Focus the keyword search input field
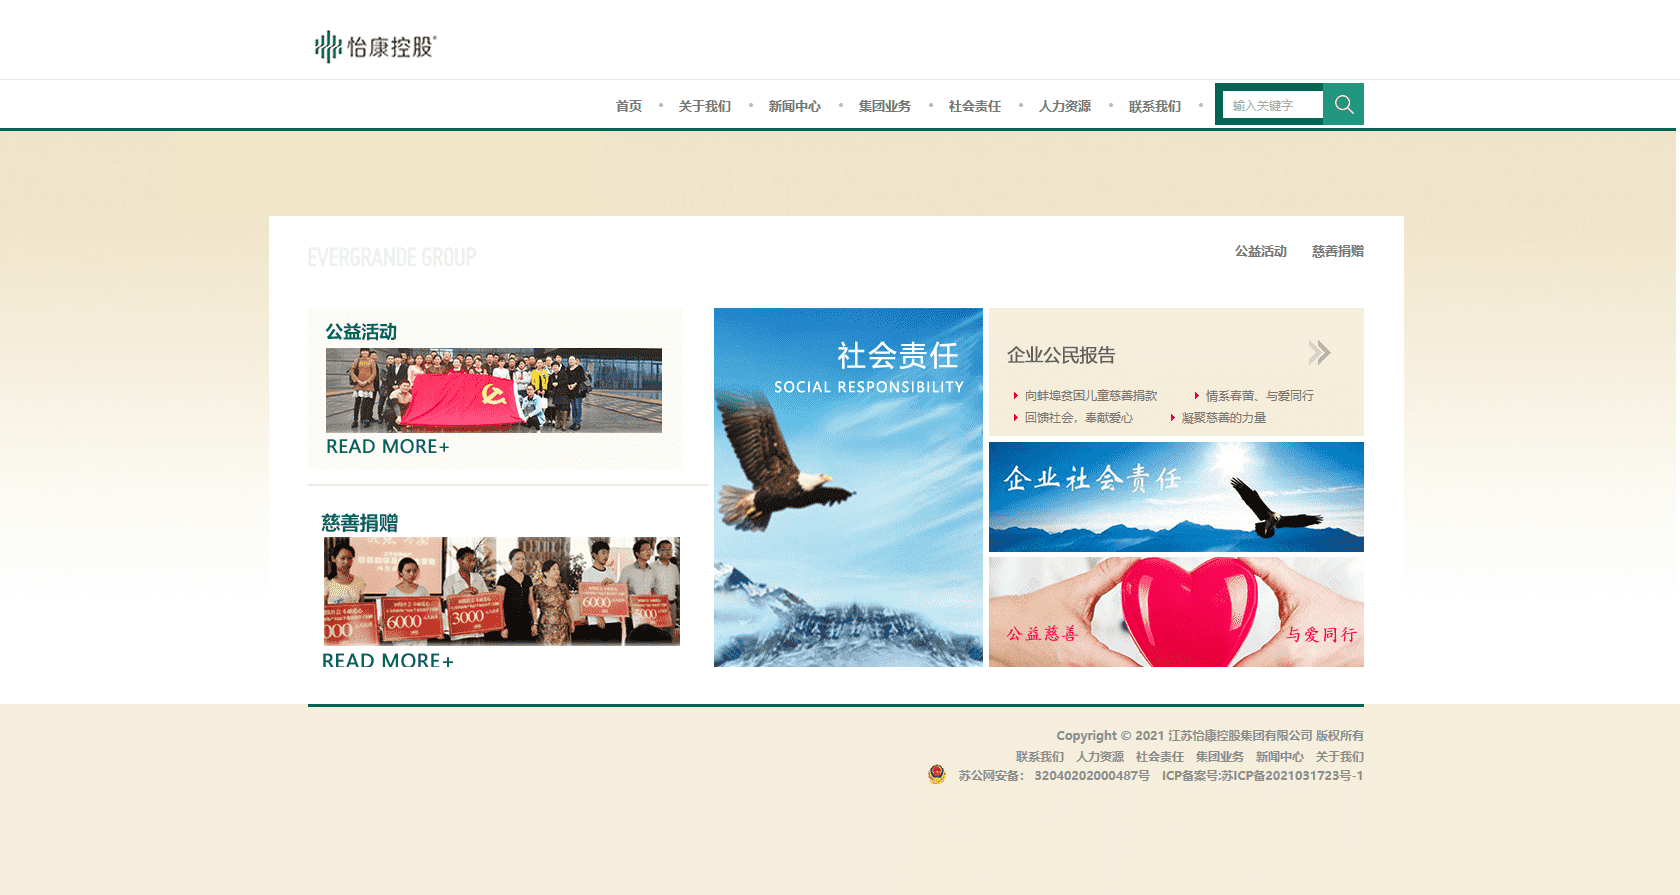The image size is (1680, 895). 1272,105
